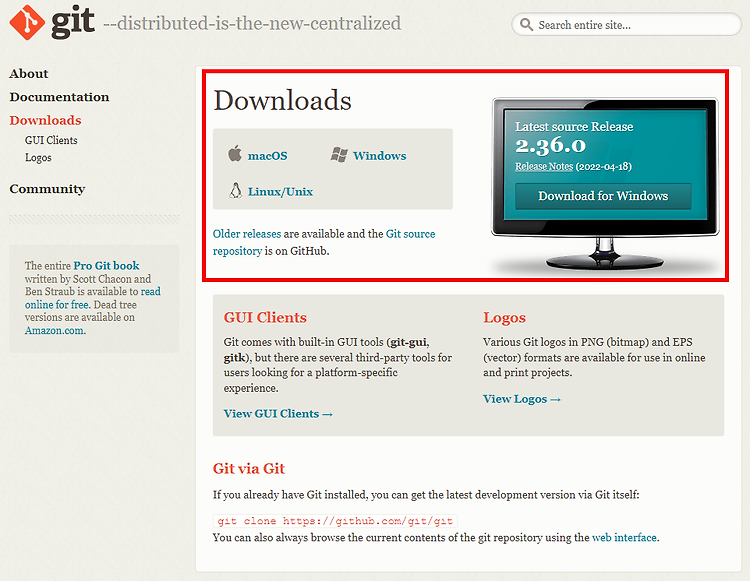Click the View GUI Clients link

(x=278, y=414)
